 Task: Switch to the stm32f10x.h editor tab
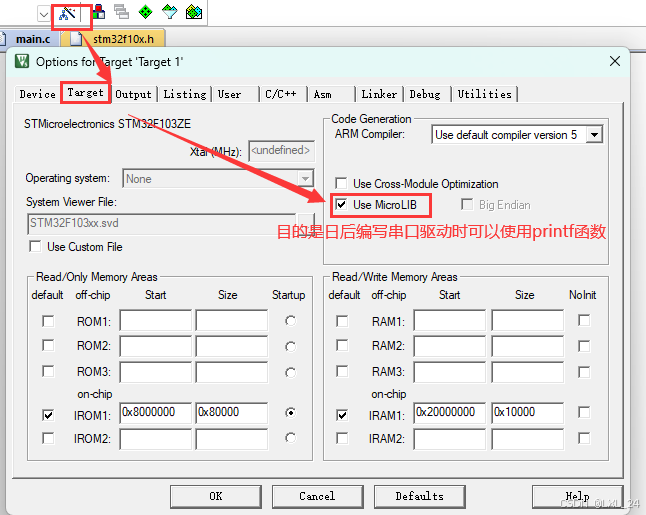(114, 39)
